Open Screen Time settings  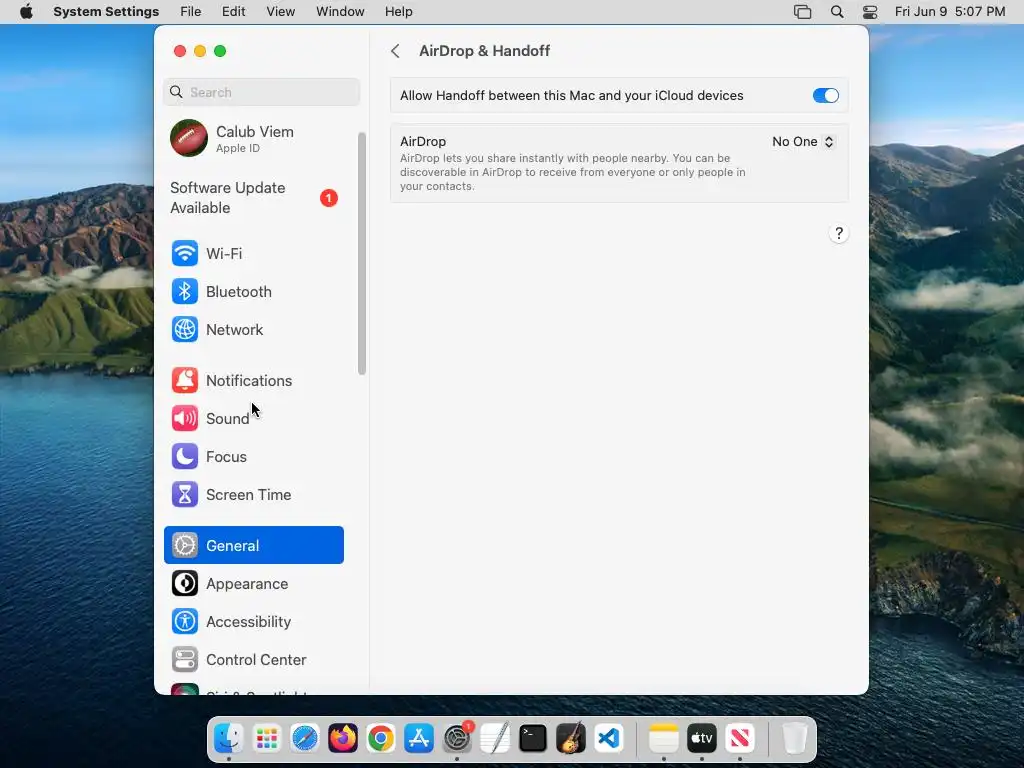(253, 494)
